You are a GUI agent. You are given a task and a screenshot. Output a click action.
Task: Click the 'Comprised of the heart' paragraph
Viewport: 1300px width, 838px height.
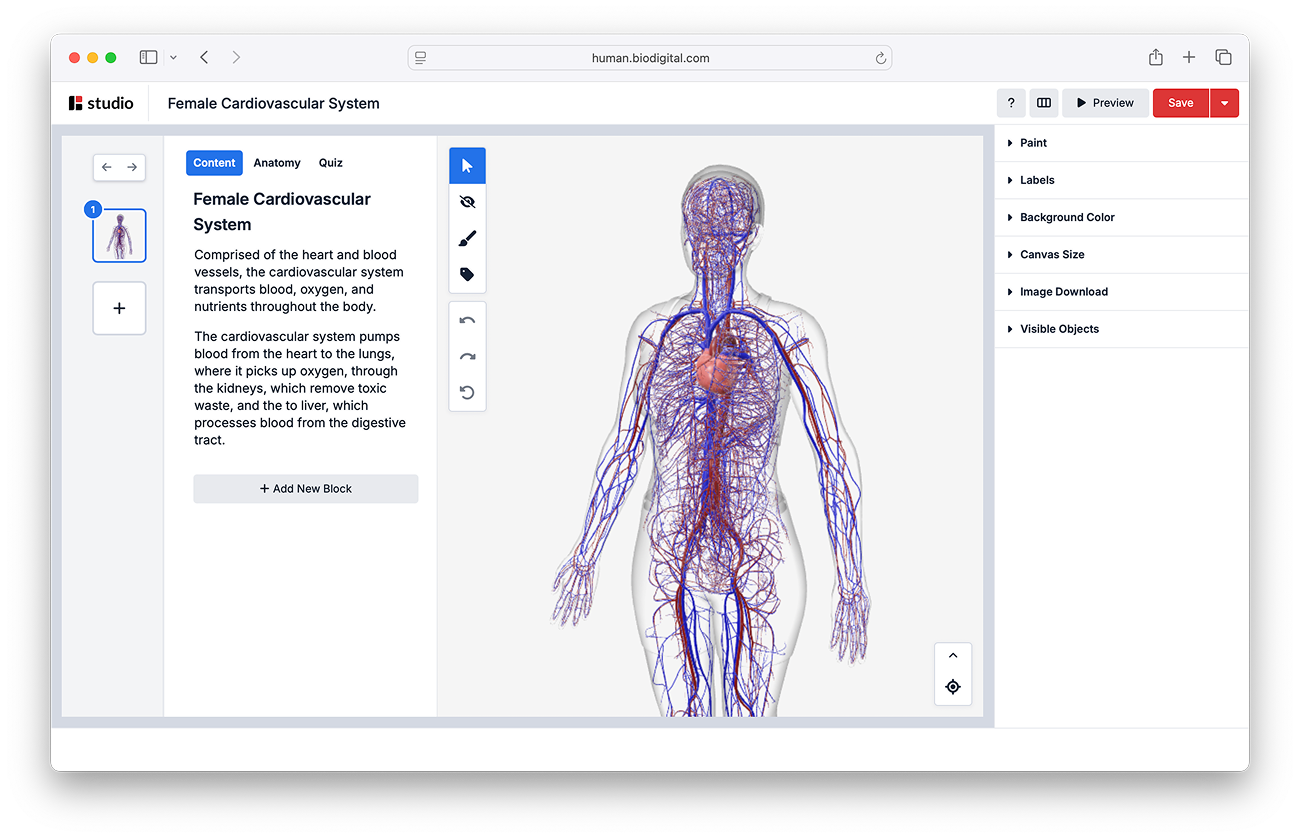299,281
